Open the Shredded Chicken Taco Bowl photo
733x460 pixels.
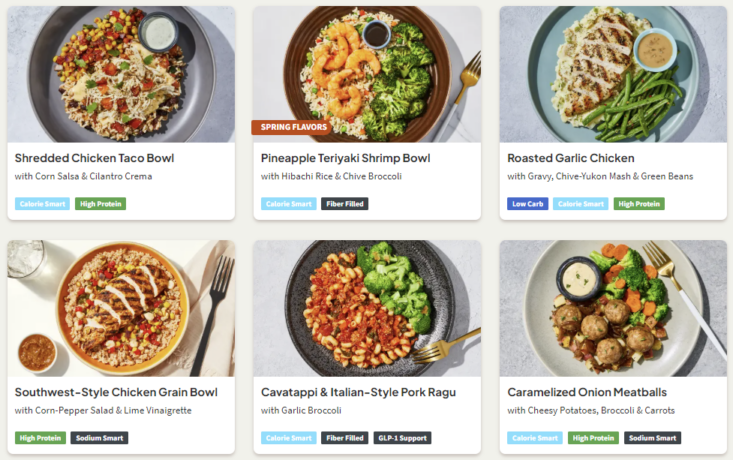point(121,74)
